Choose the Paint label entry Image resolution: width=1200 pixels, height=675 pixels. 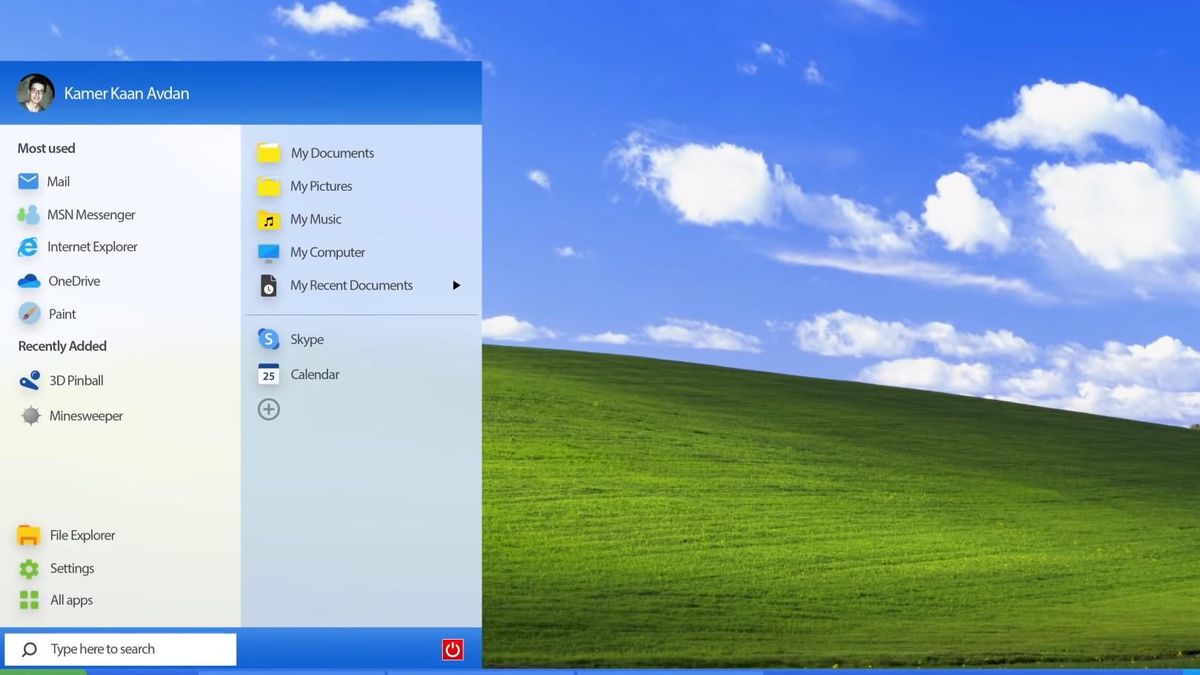pyautogui.click(x=62, y=314)
